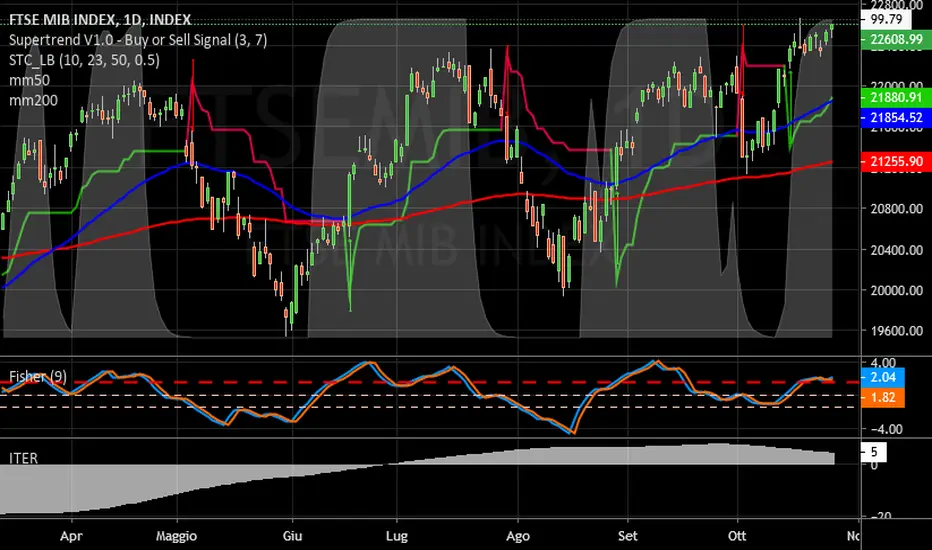Click the 21854.52 blue price tag
The width and height of the screenshot is (932, 550).
click(x=896, y=118)
